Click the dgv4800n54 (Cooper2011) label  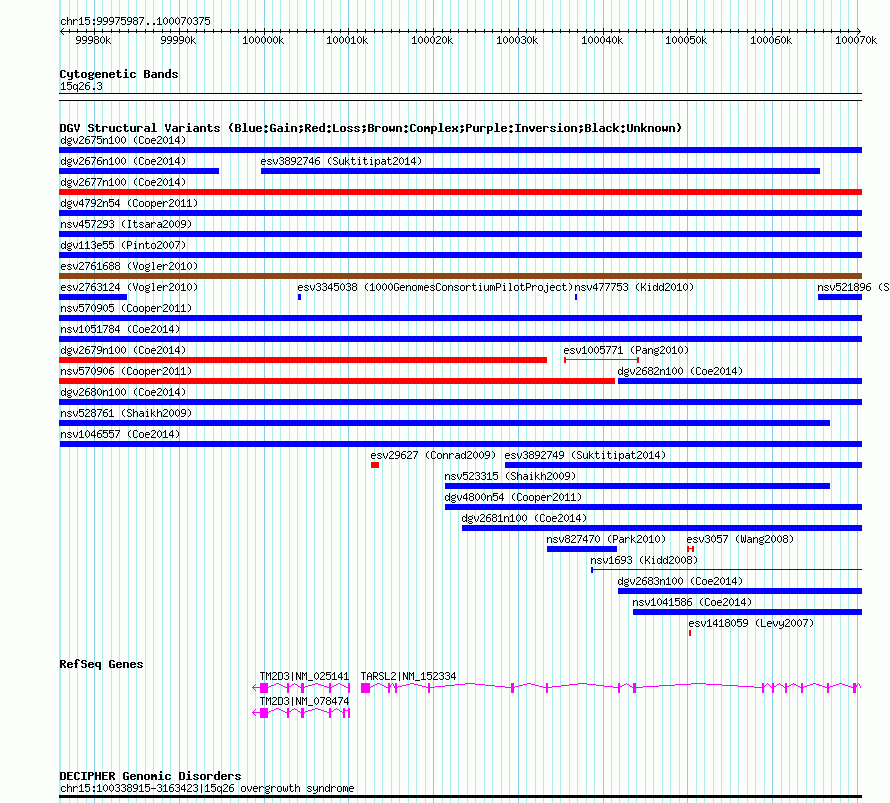(x=513, y=497)
